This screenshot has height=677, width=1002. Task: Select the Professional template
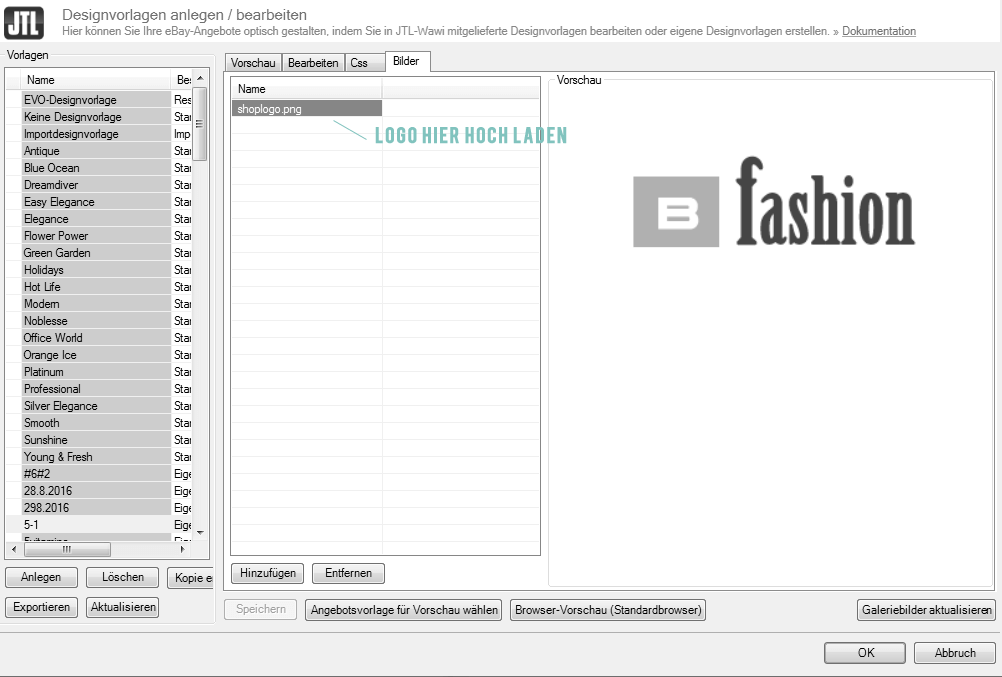tap(96, 389)
